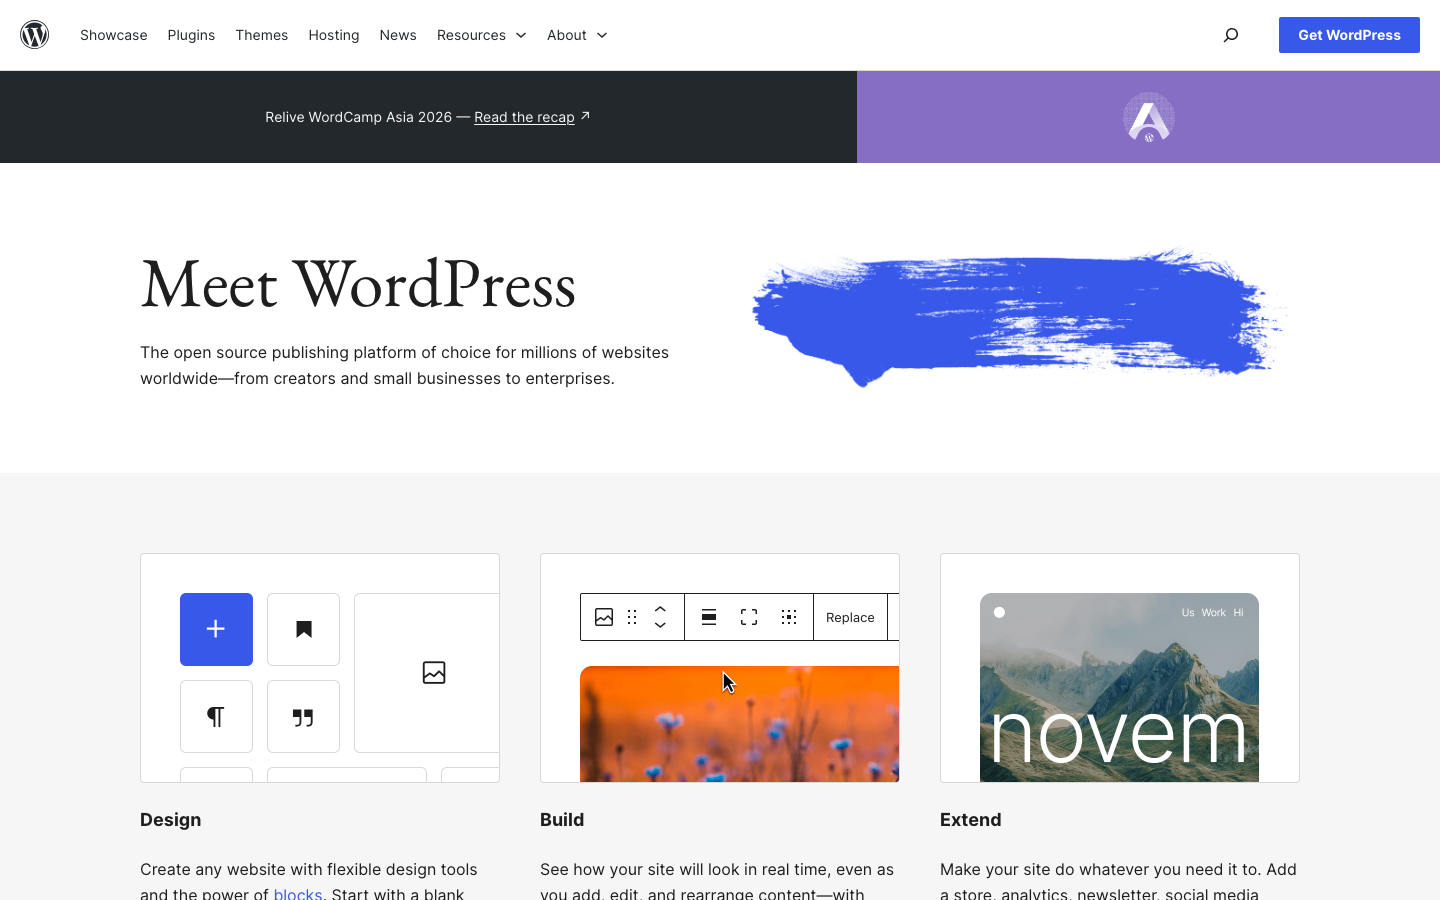
Task: Open the Read the recap link
Action: pyautogui.click(x=523, y=117)
